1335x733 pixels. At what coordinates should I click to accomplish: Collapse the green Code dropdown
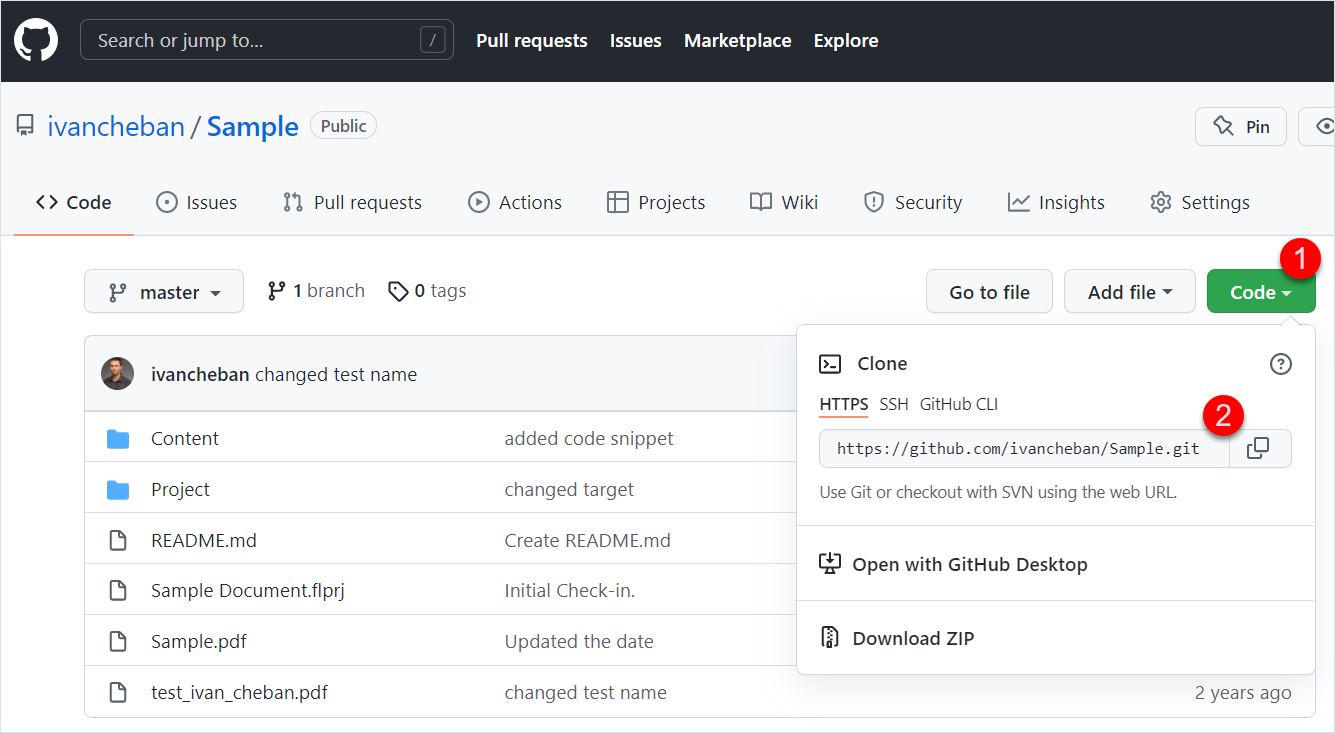point(1260,292)
